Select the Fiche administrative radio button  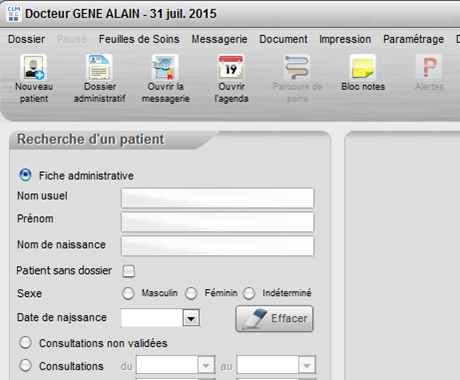click(x=25, y=175)
